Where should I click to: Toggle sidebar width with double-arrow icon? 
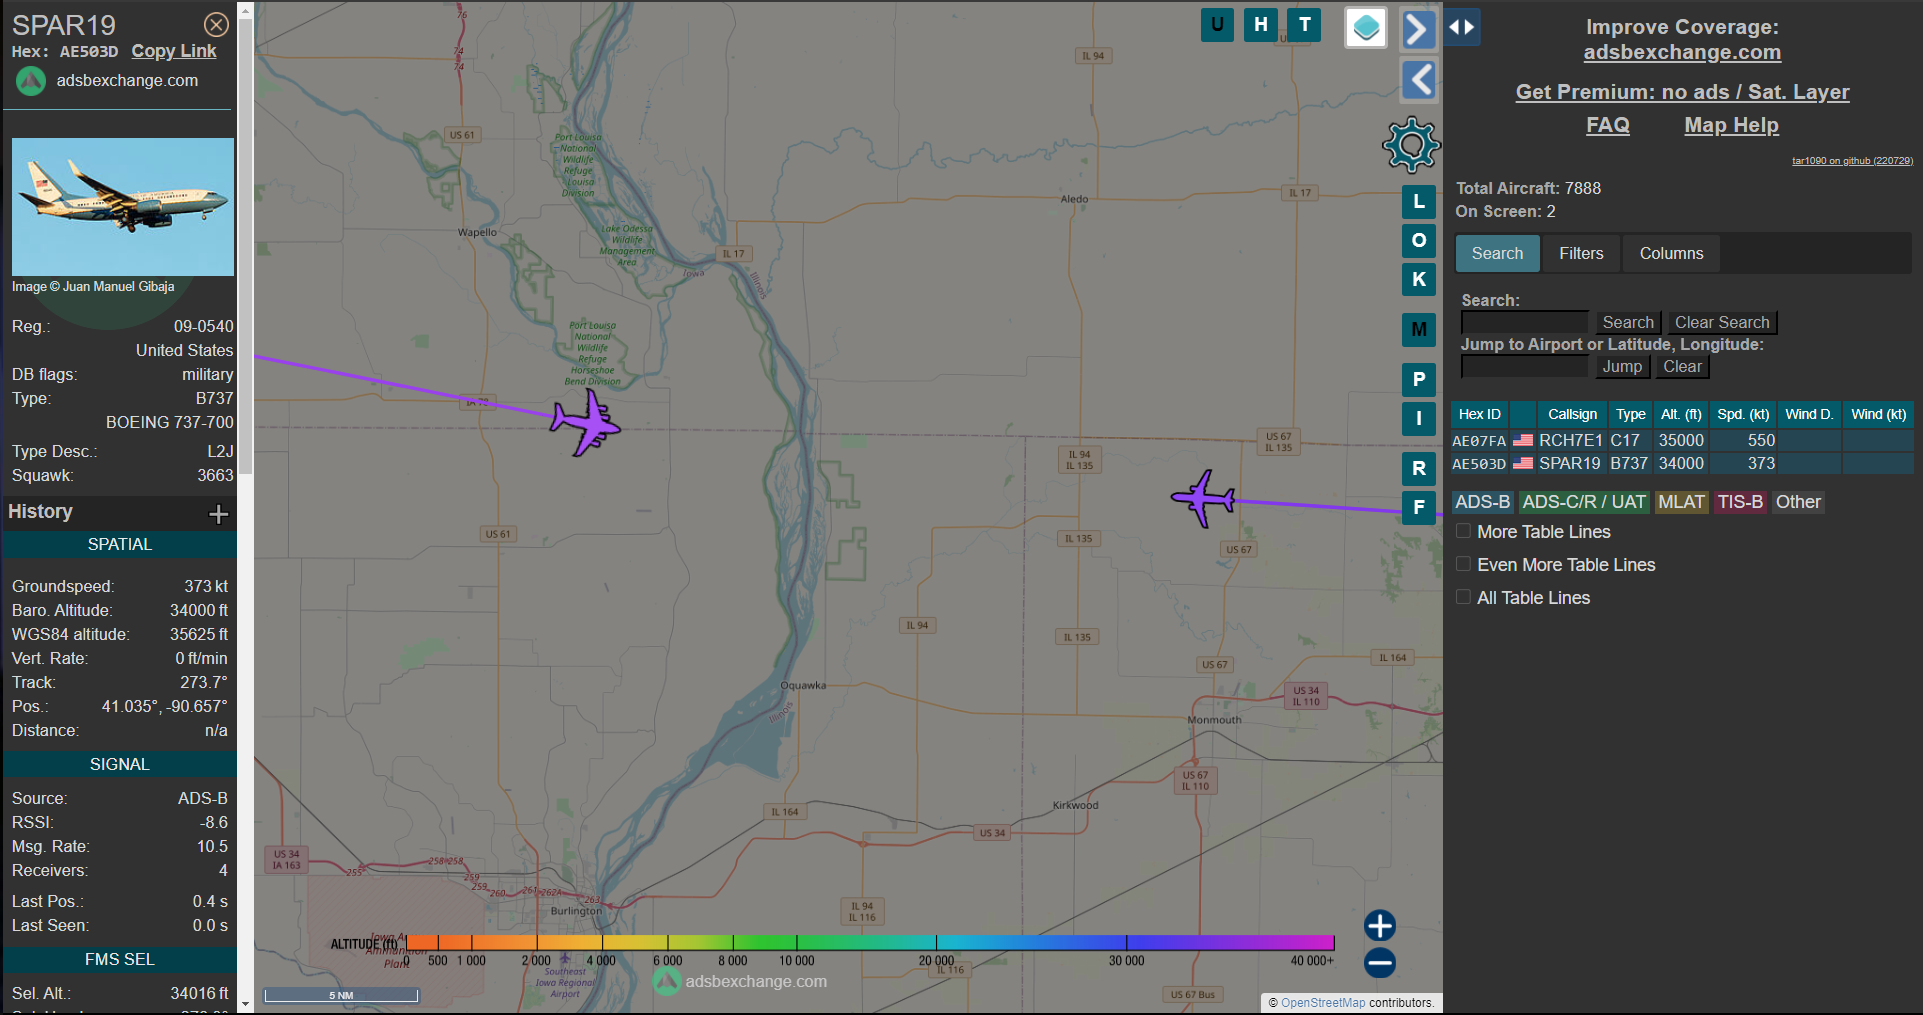(x=1462, y=27)
